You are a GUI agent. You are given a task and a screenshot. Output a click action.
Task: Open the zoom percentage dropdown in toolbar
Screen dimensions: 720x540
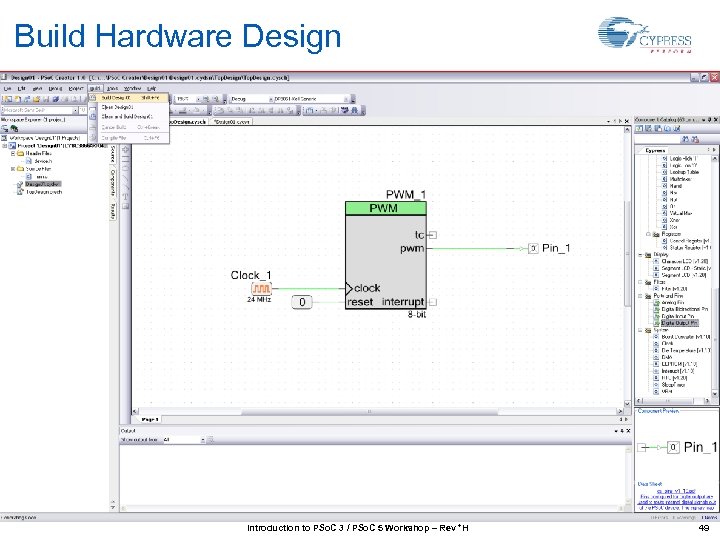pyautogui.click(x=189, y=99)
